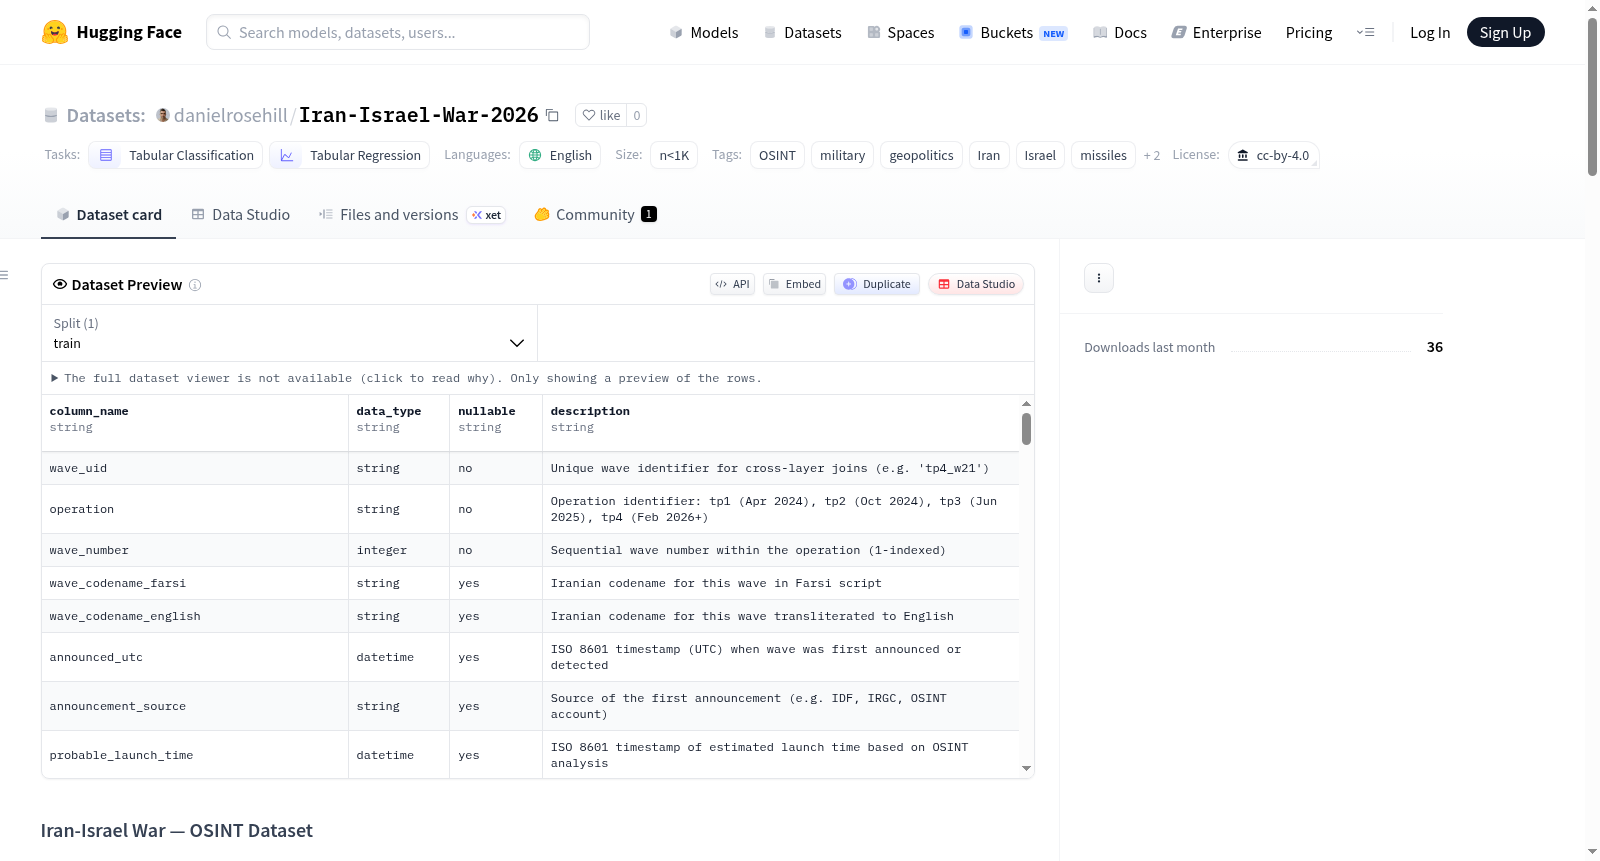The width and height of the screenshot is (1600, 861).
Task: Go to Spaces in the navigation
Action: pos(900,32)
